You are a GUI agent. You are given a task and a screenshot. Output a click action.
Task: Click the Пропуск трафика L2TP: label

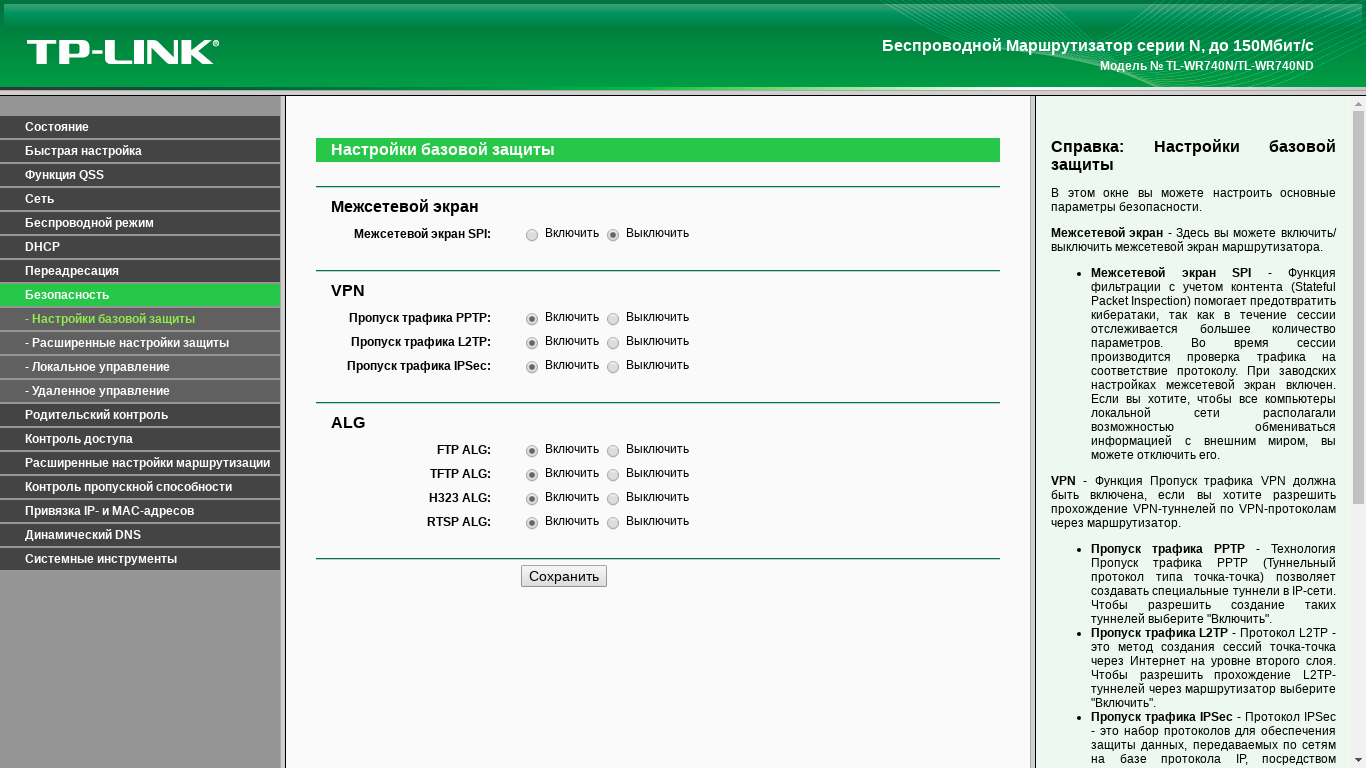coord(421,342)
